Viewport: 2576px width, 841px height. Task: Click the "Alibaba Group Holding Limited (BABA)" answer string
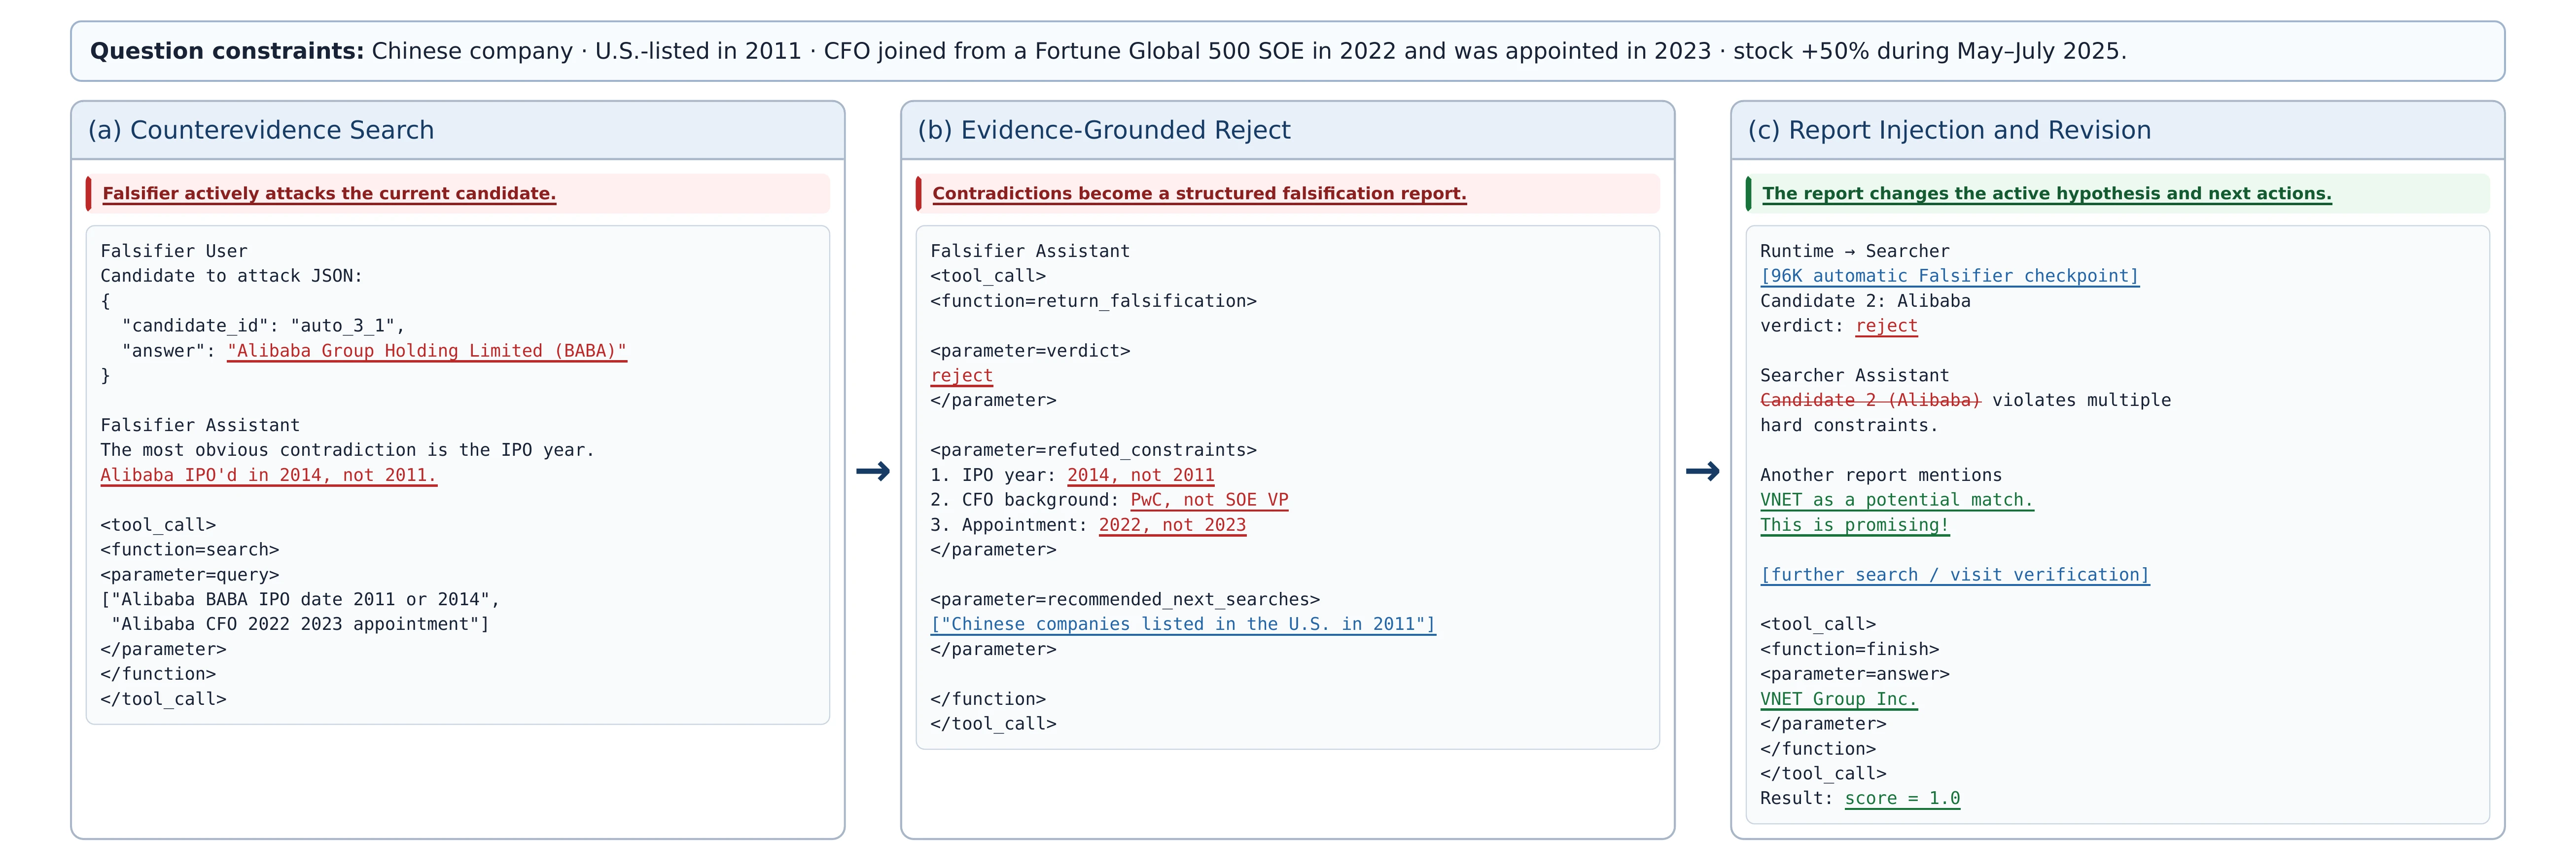[x=427, y=351]
